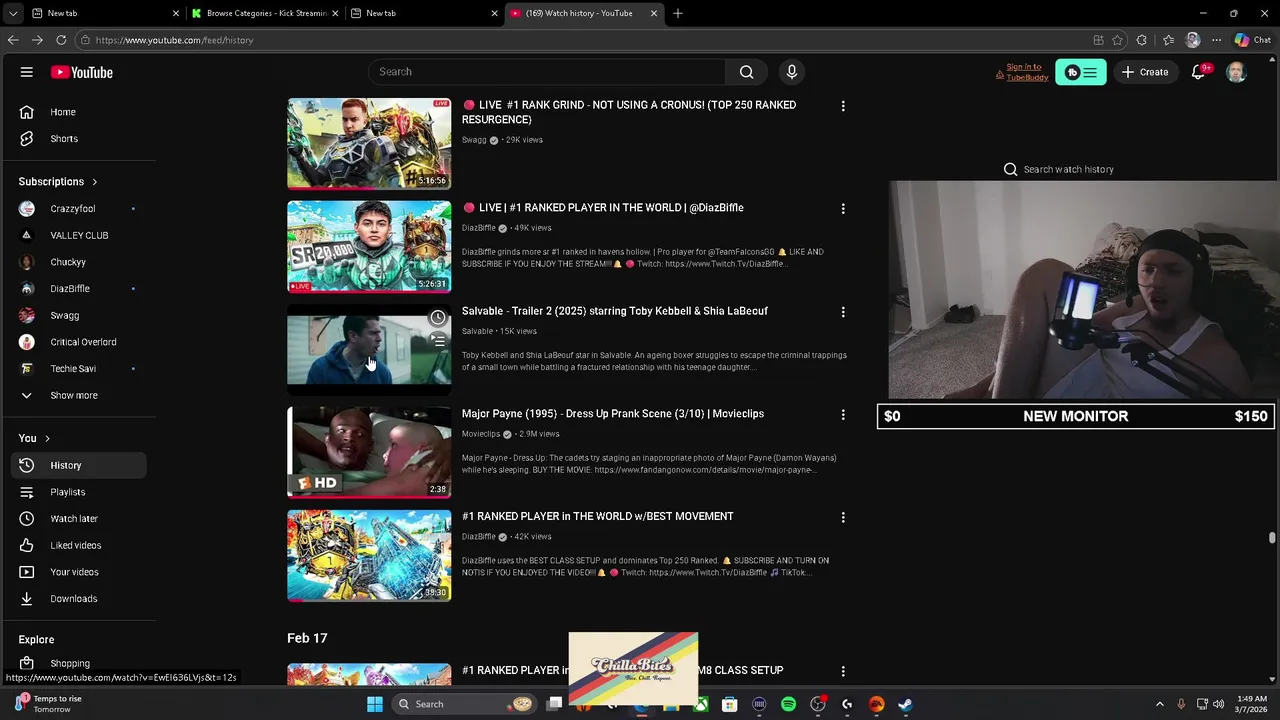Open Copilot Chat button
This screenshot has width=1280, height=720.
1252,40
